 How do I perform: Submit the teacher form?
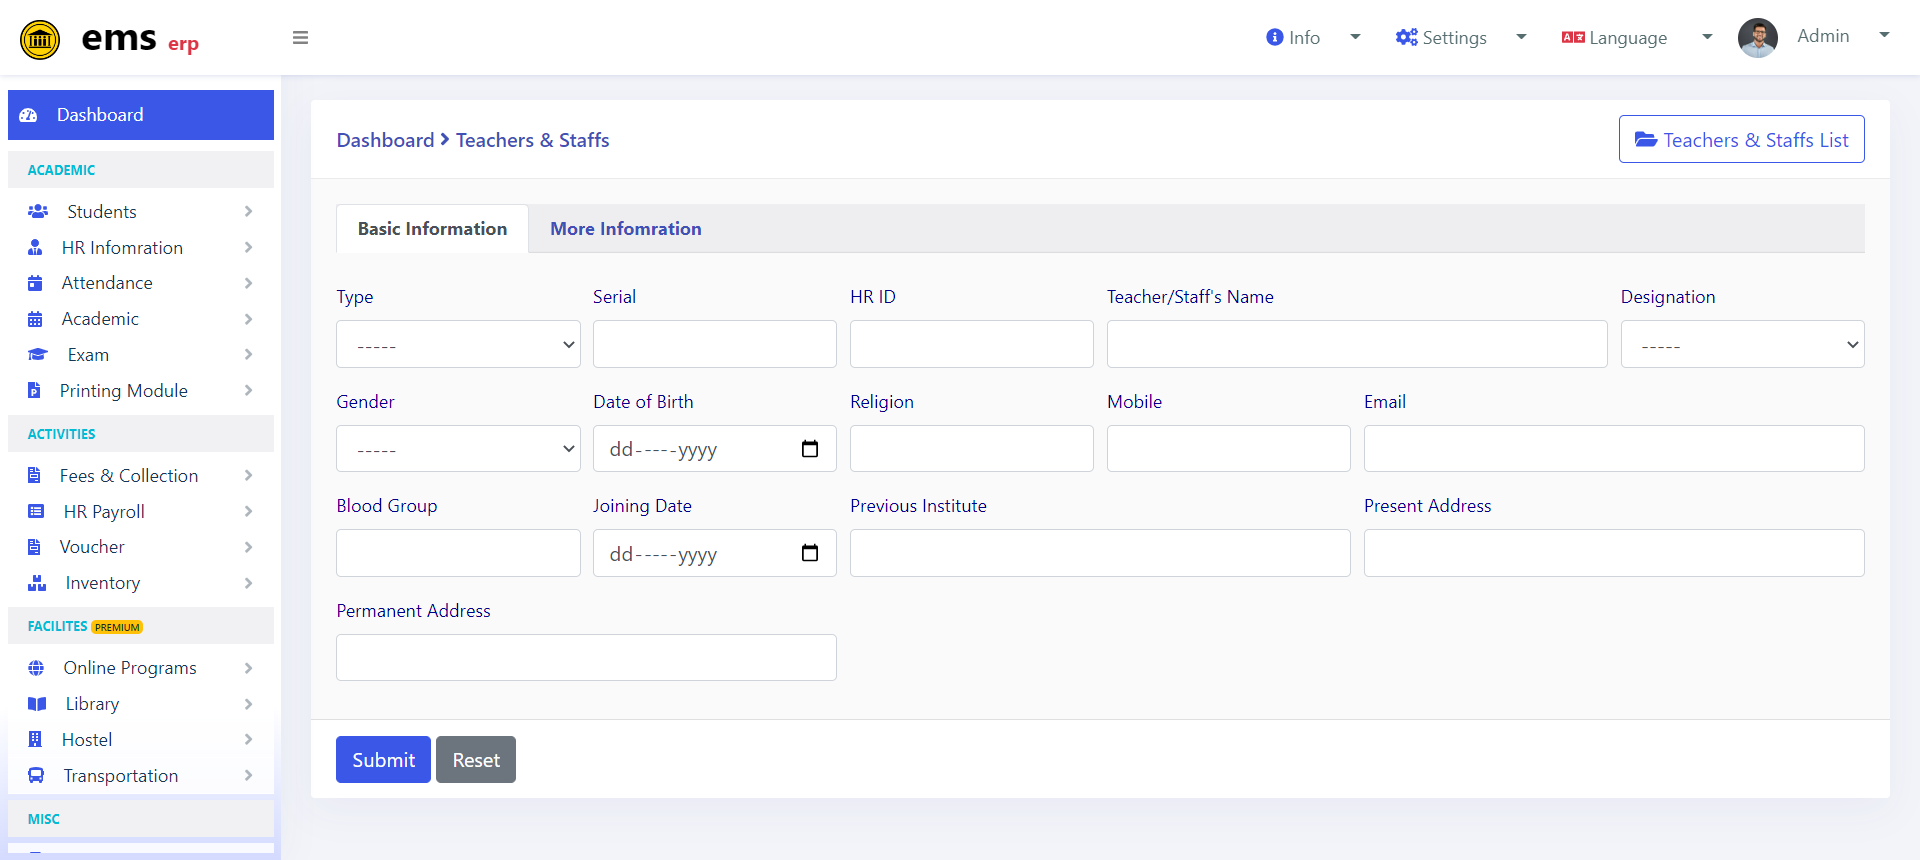point(383,760)
